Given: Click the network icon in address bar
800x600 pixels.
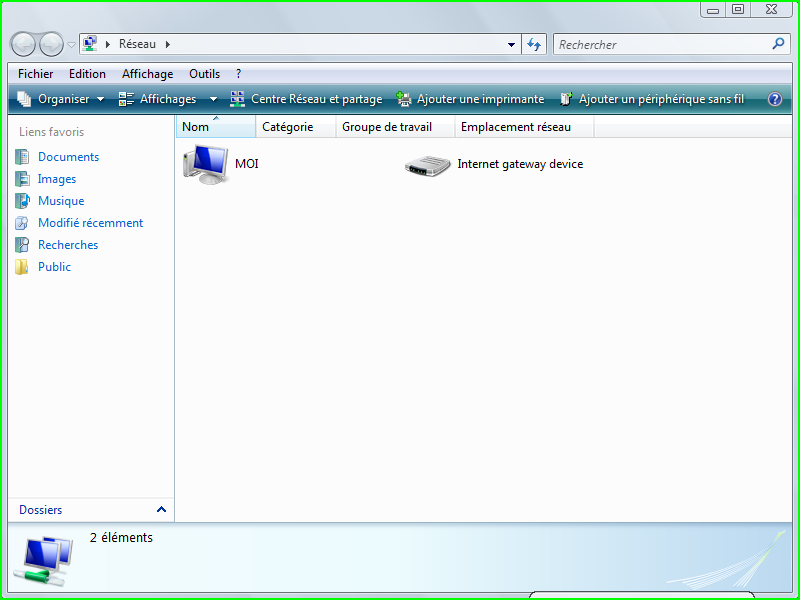Looking at the screenshot, I should pos(90,44).
